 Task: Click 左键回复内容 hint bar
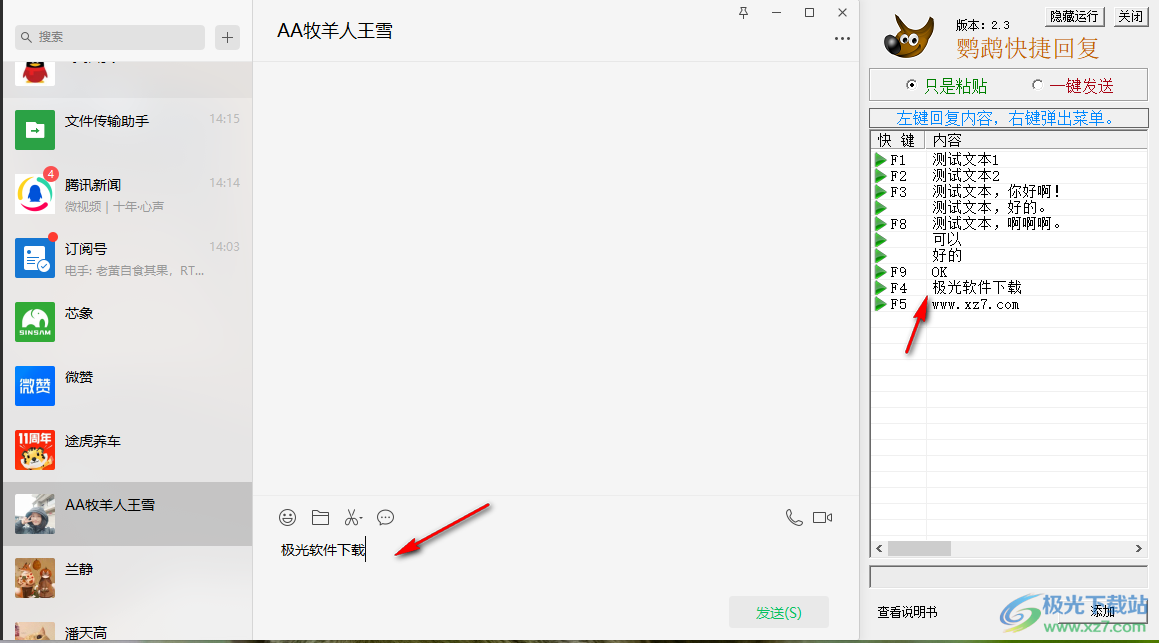pos(1009,118)
